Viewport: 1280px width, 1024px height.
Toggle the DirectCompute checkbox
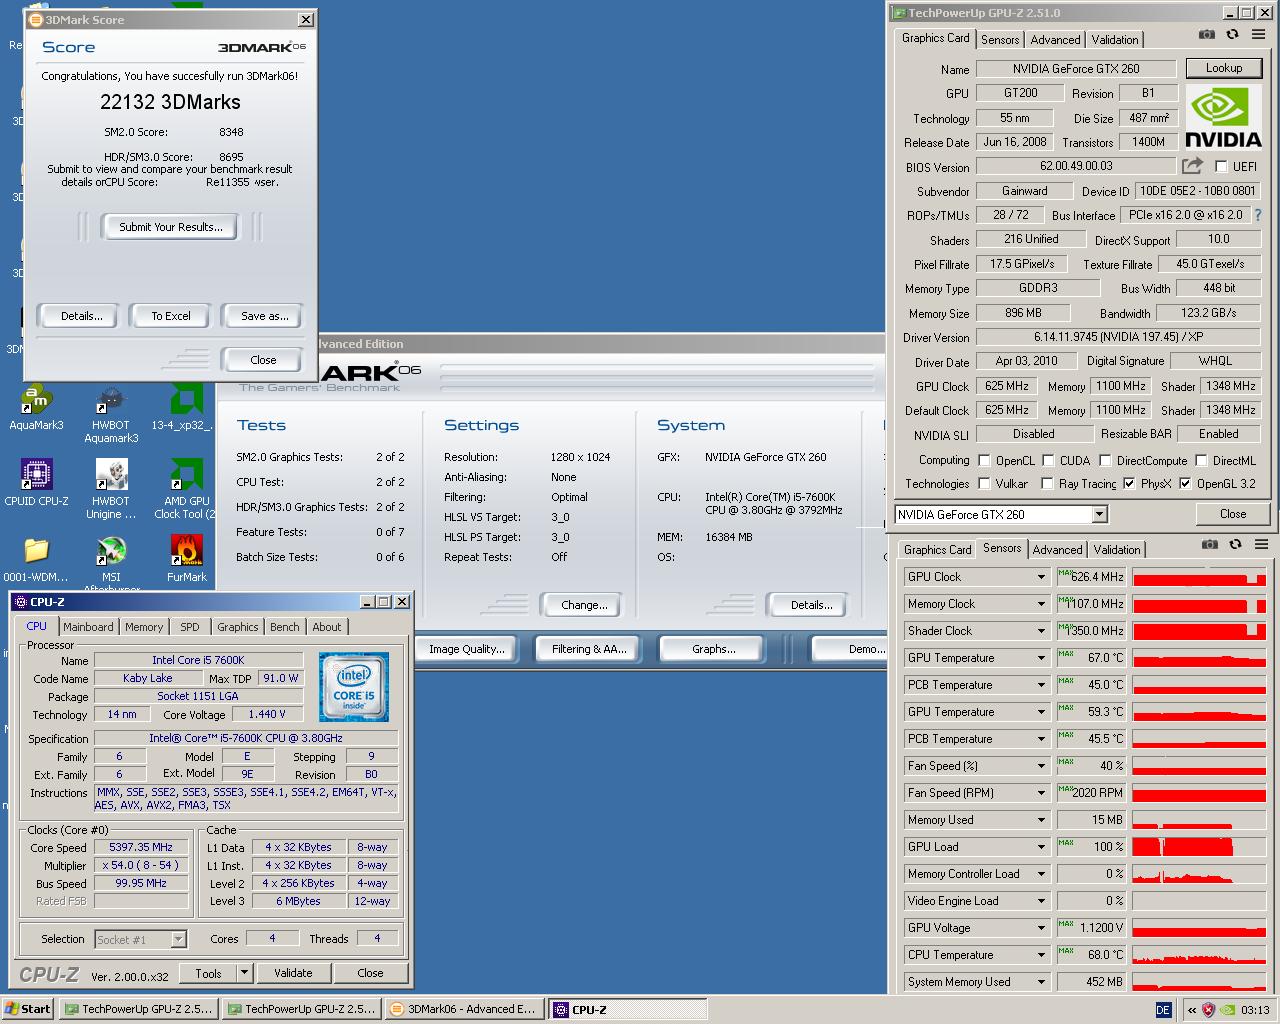coord(1105,461)
